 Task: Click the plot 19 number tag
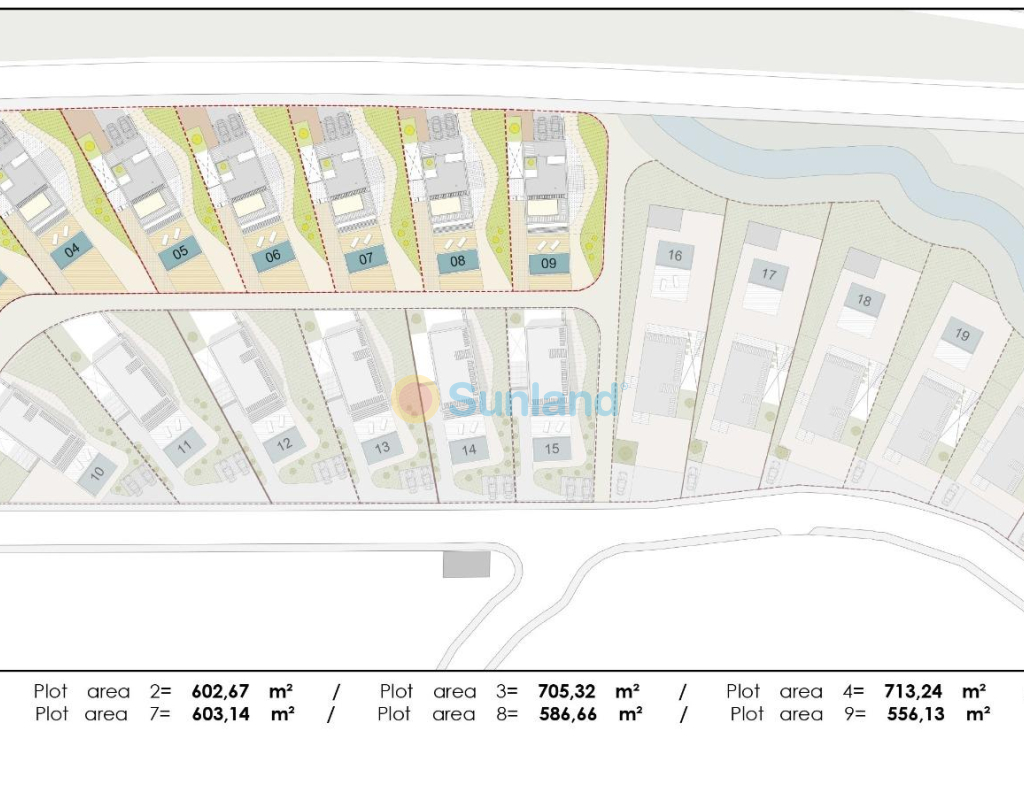[x=962, y=335]
